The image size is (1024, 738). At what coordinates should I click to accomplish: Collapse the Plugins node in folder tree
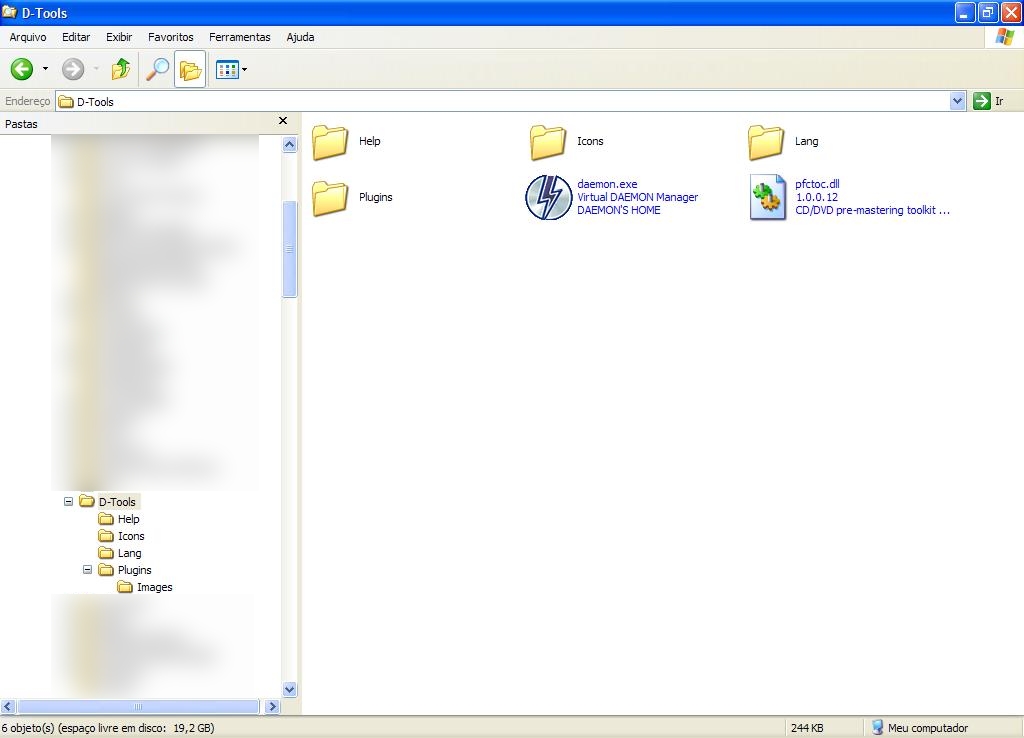tap(88, 570)
